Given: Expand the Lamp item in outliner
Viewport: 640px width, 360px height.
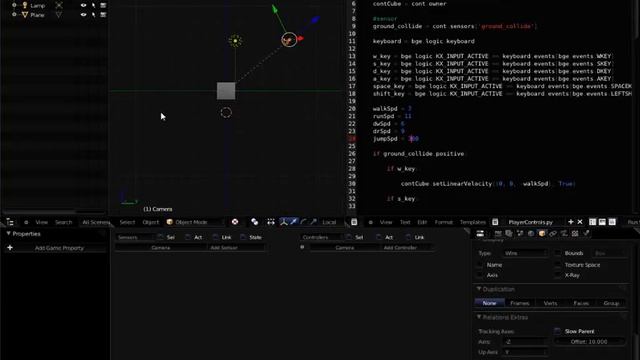Looking at the screenshot, I should (x=14, y=5).
